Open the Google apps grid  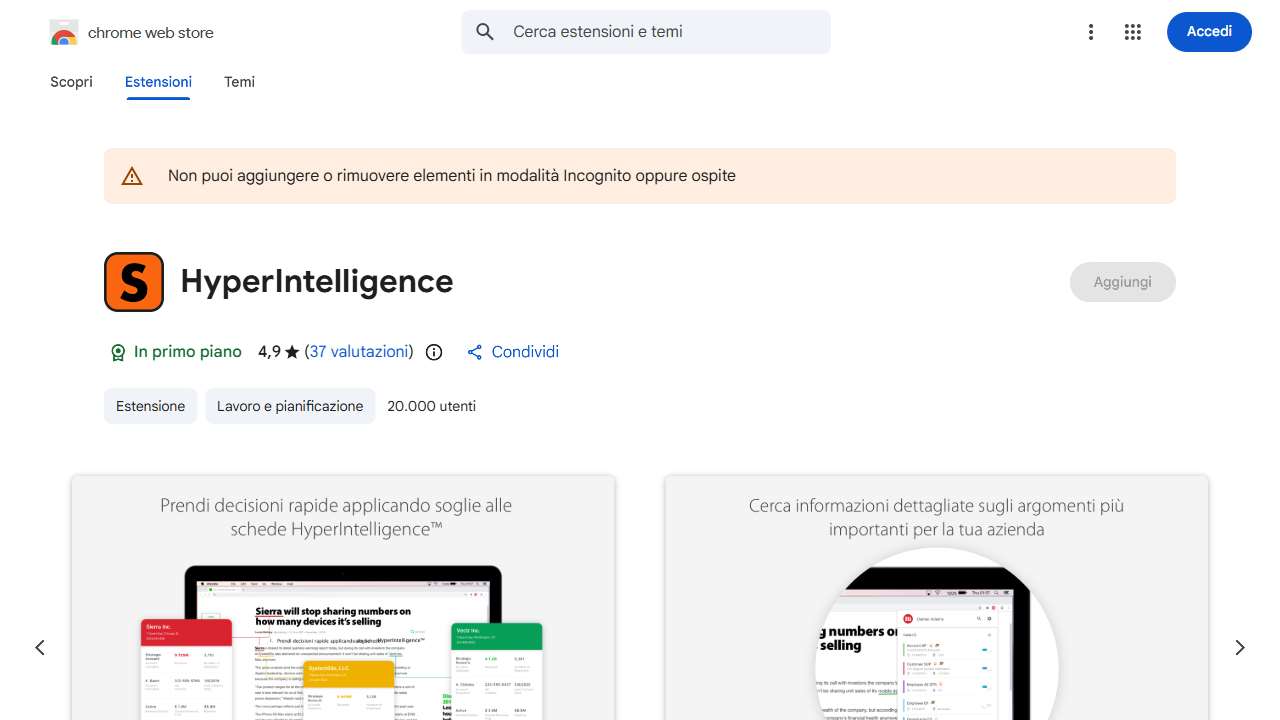pyautogui.click(x=1133, y=32)
